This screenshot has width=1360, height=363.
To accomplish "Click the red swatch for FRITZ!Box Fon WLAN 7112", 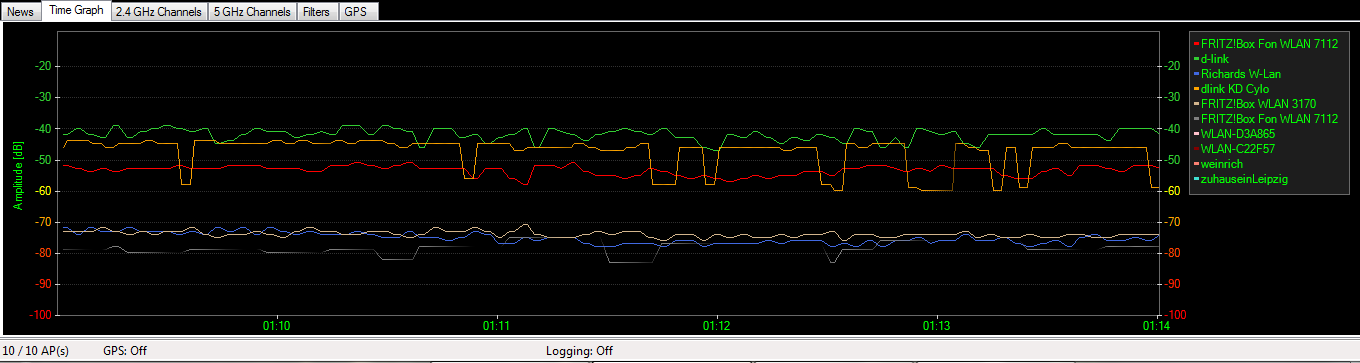I will (x=1196, y=45).
